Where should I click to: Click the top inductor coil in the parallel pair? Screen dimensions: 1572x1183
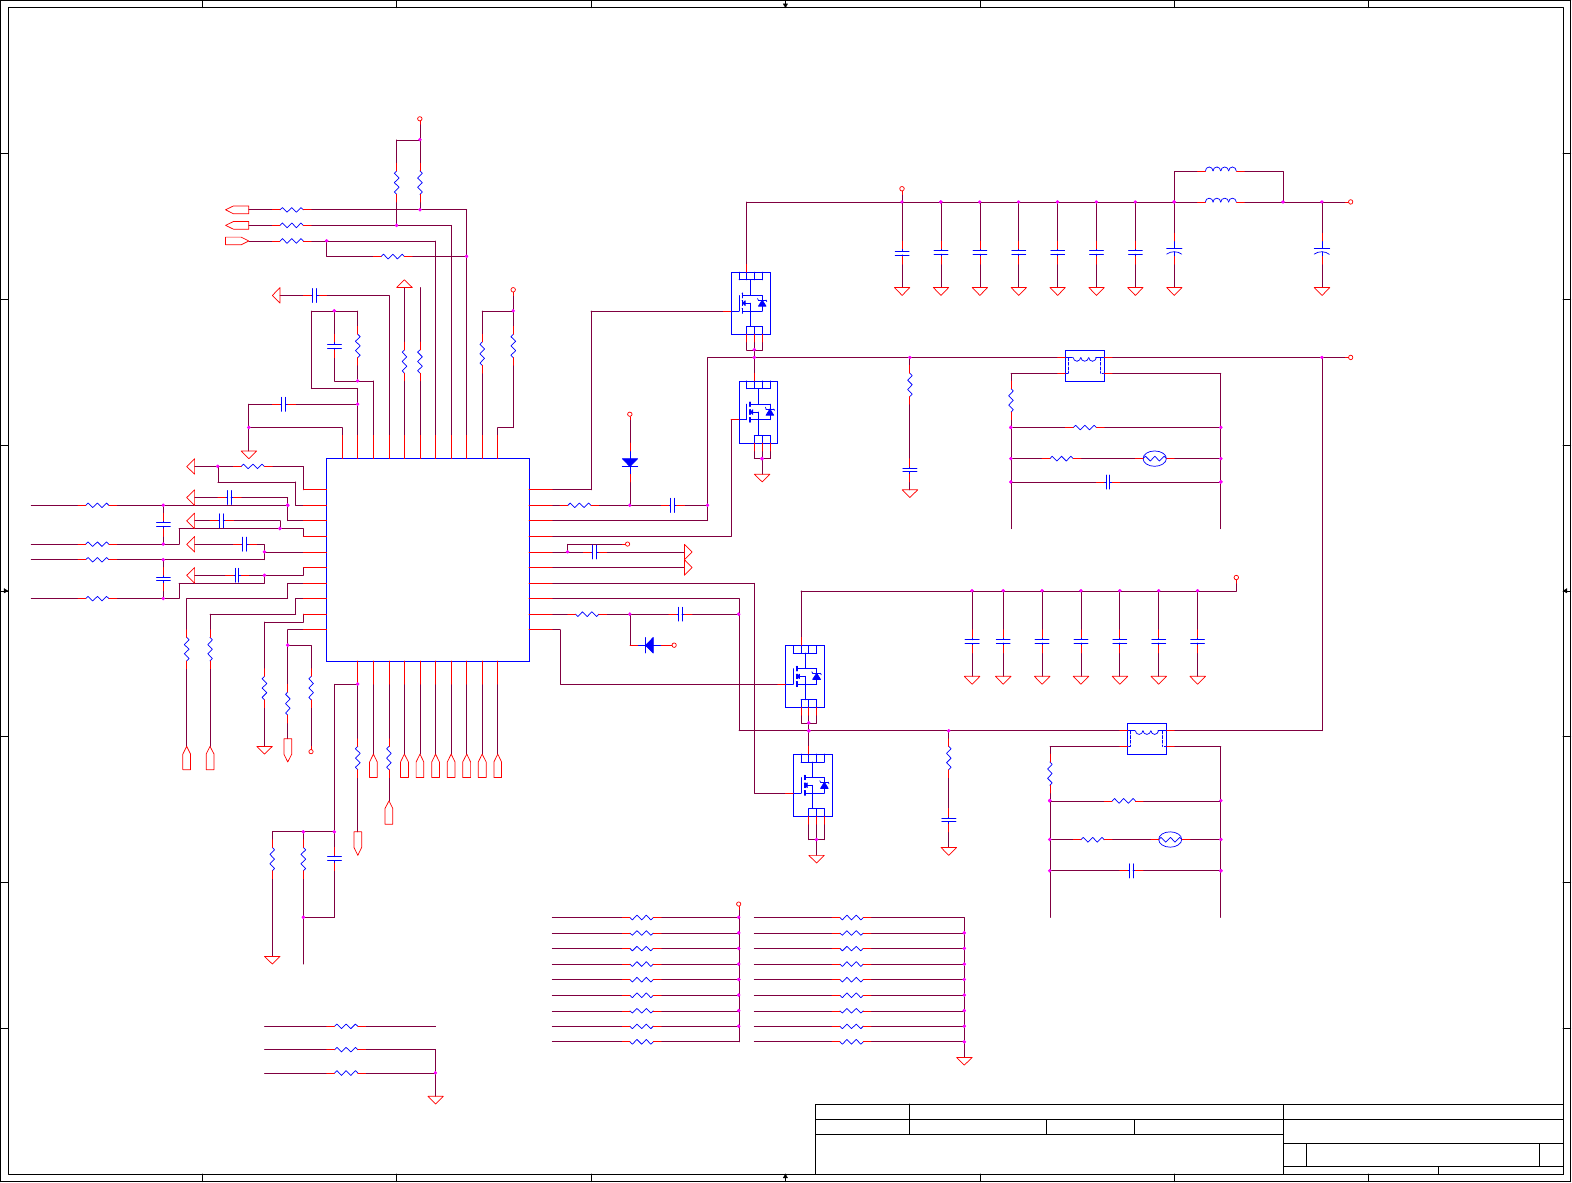(1221, 170)
